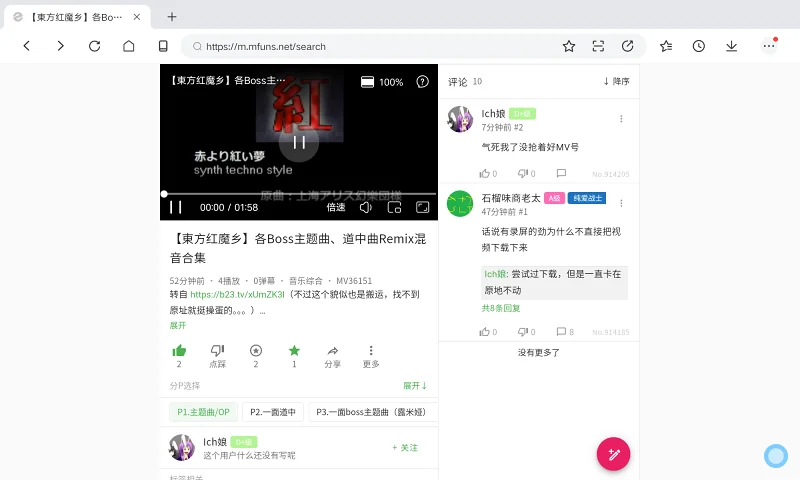Viewport: 800px width, 480px height.
Task: Go forward with the browser forward arrow
Action: point(60,46)
